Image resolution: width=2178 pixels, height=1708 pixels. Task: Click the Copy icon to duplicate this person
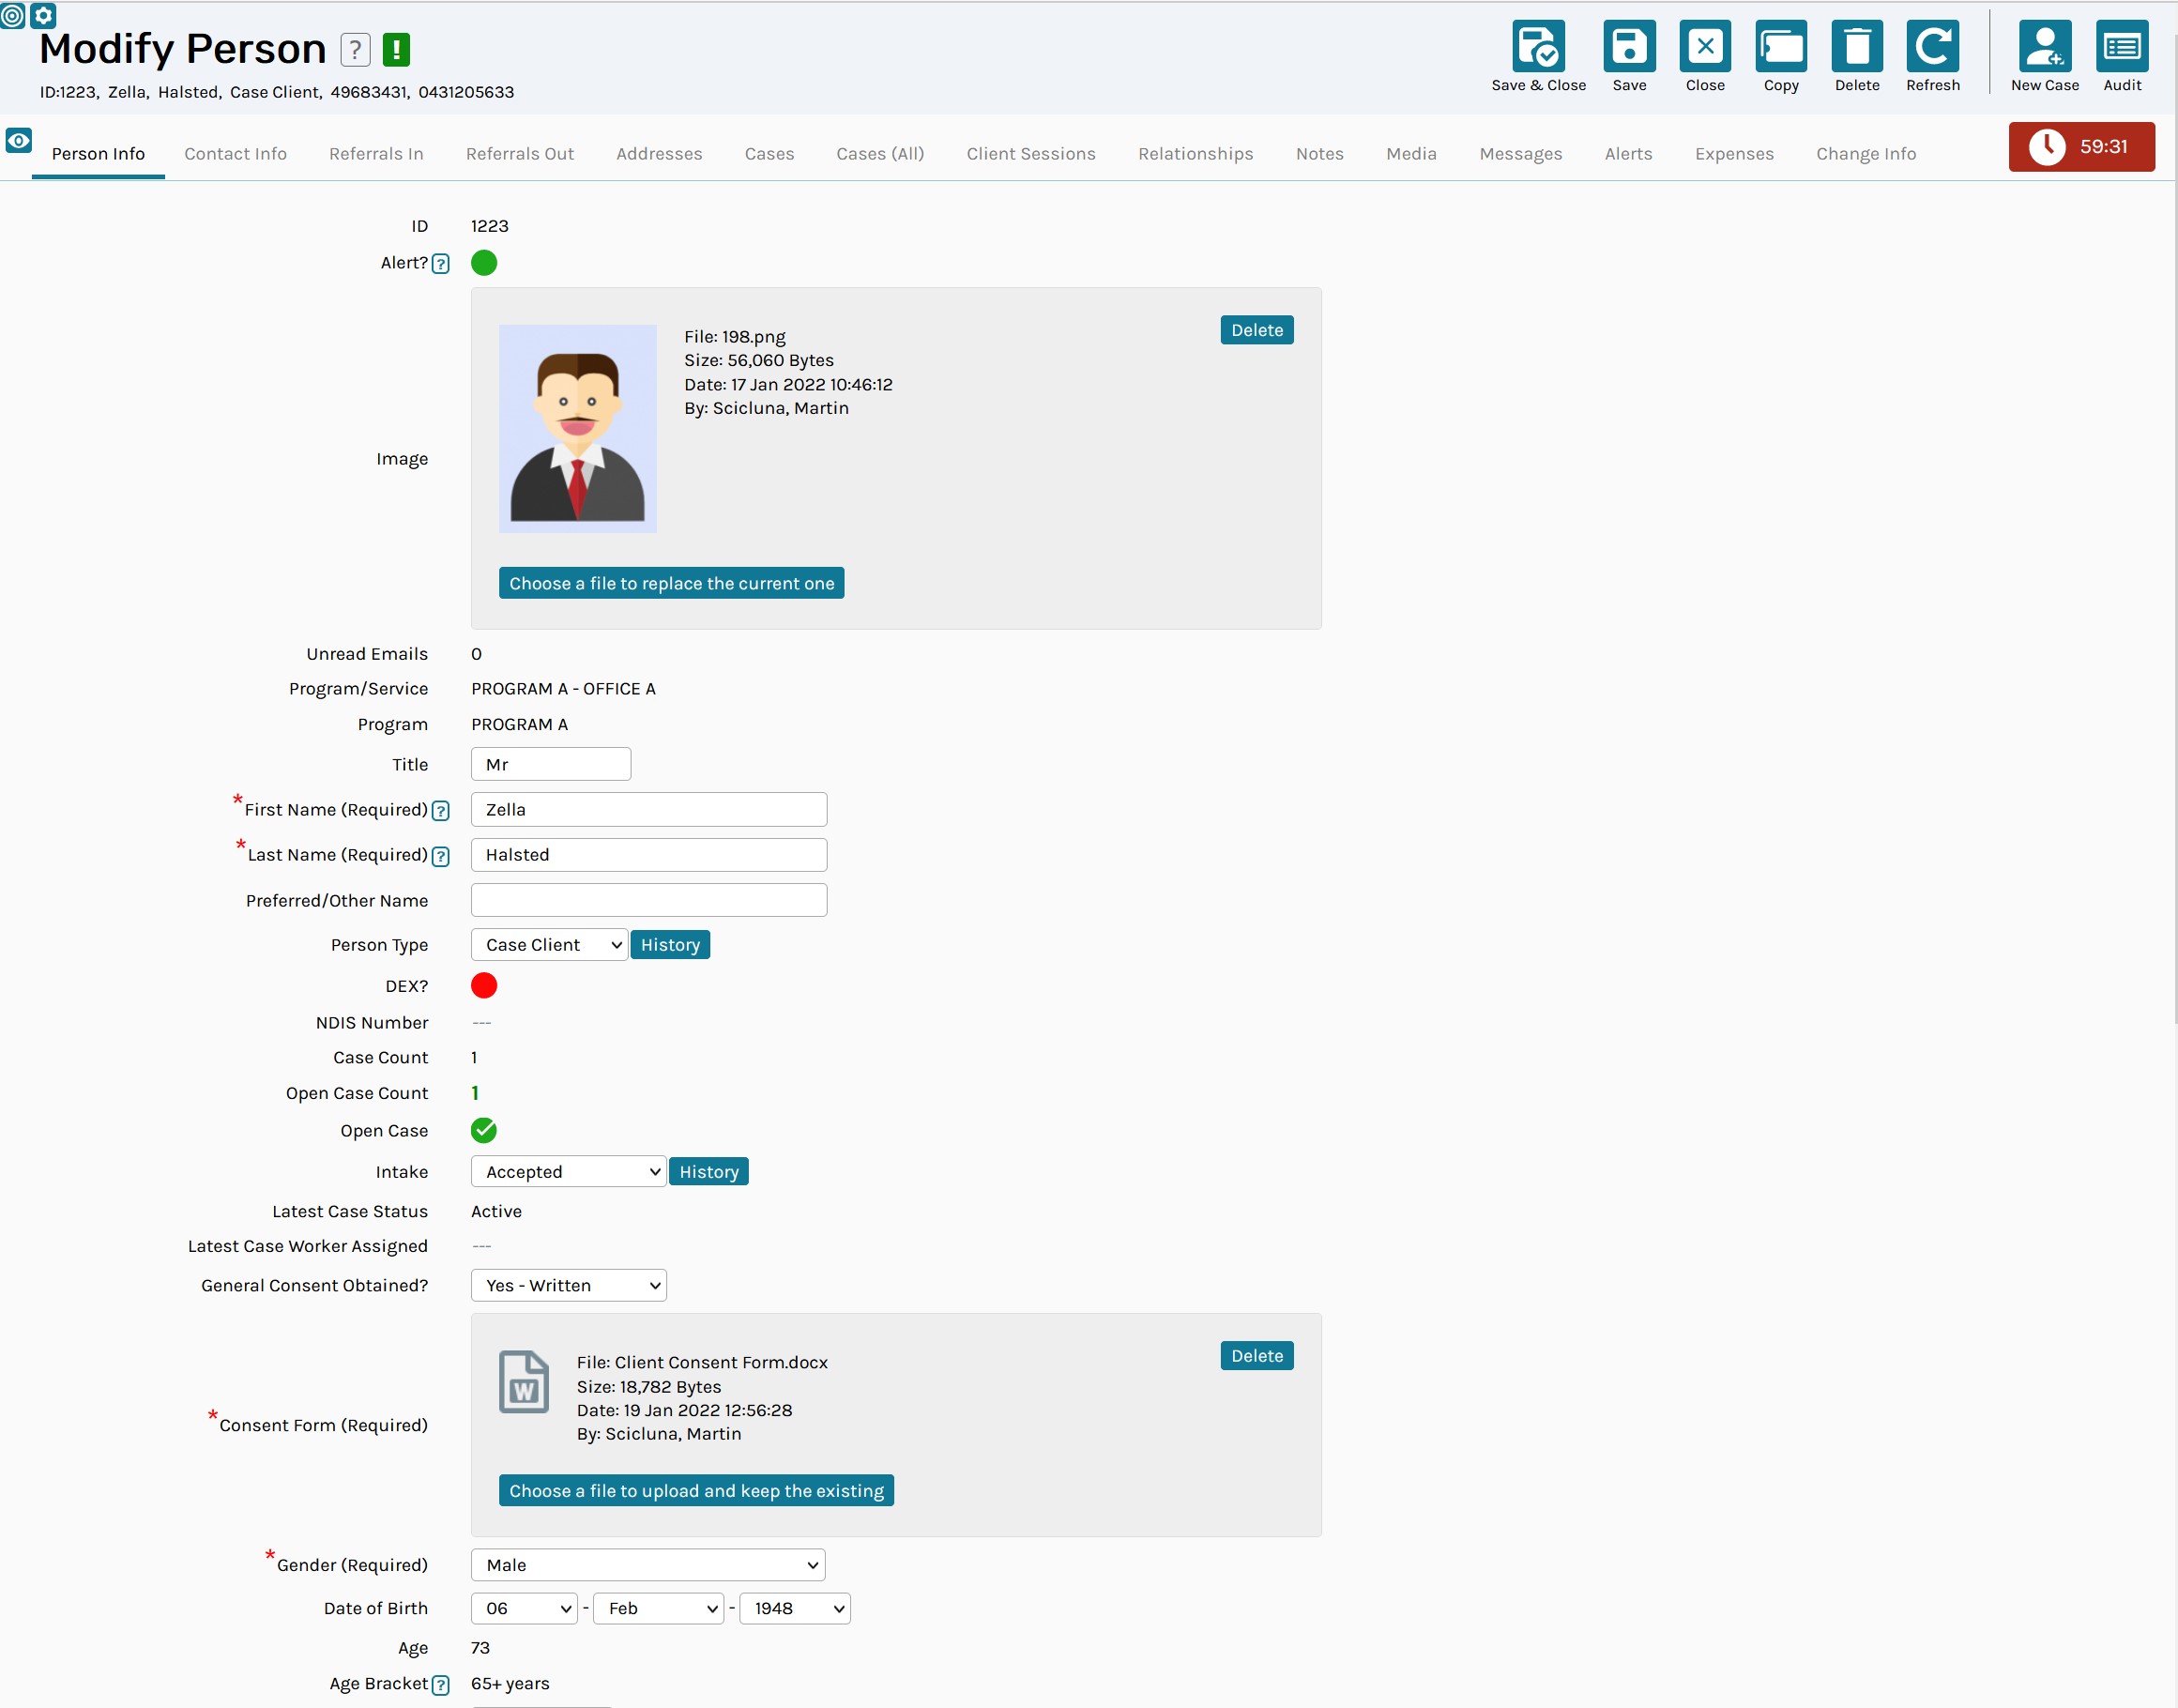coord(1782,47)
